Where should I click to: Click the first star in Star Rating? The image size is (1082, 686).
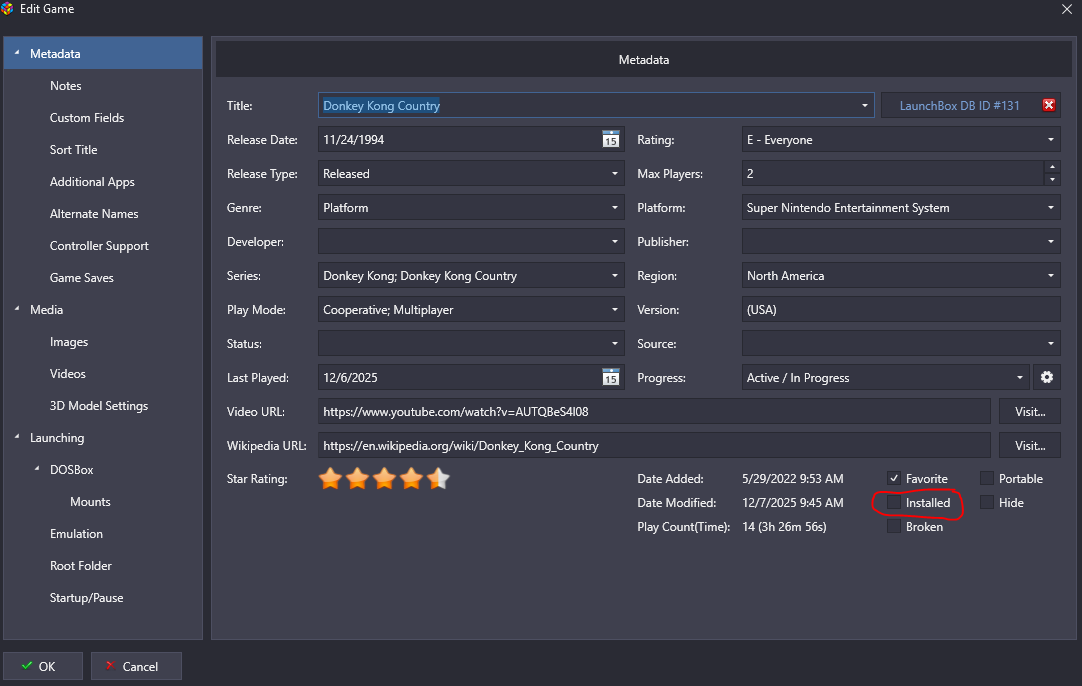(x=330, y=480)
